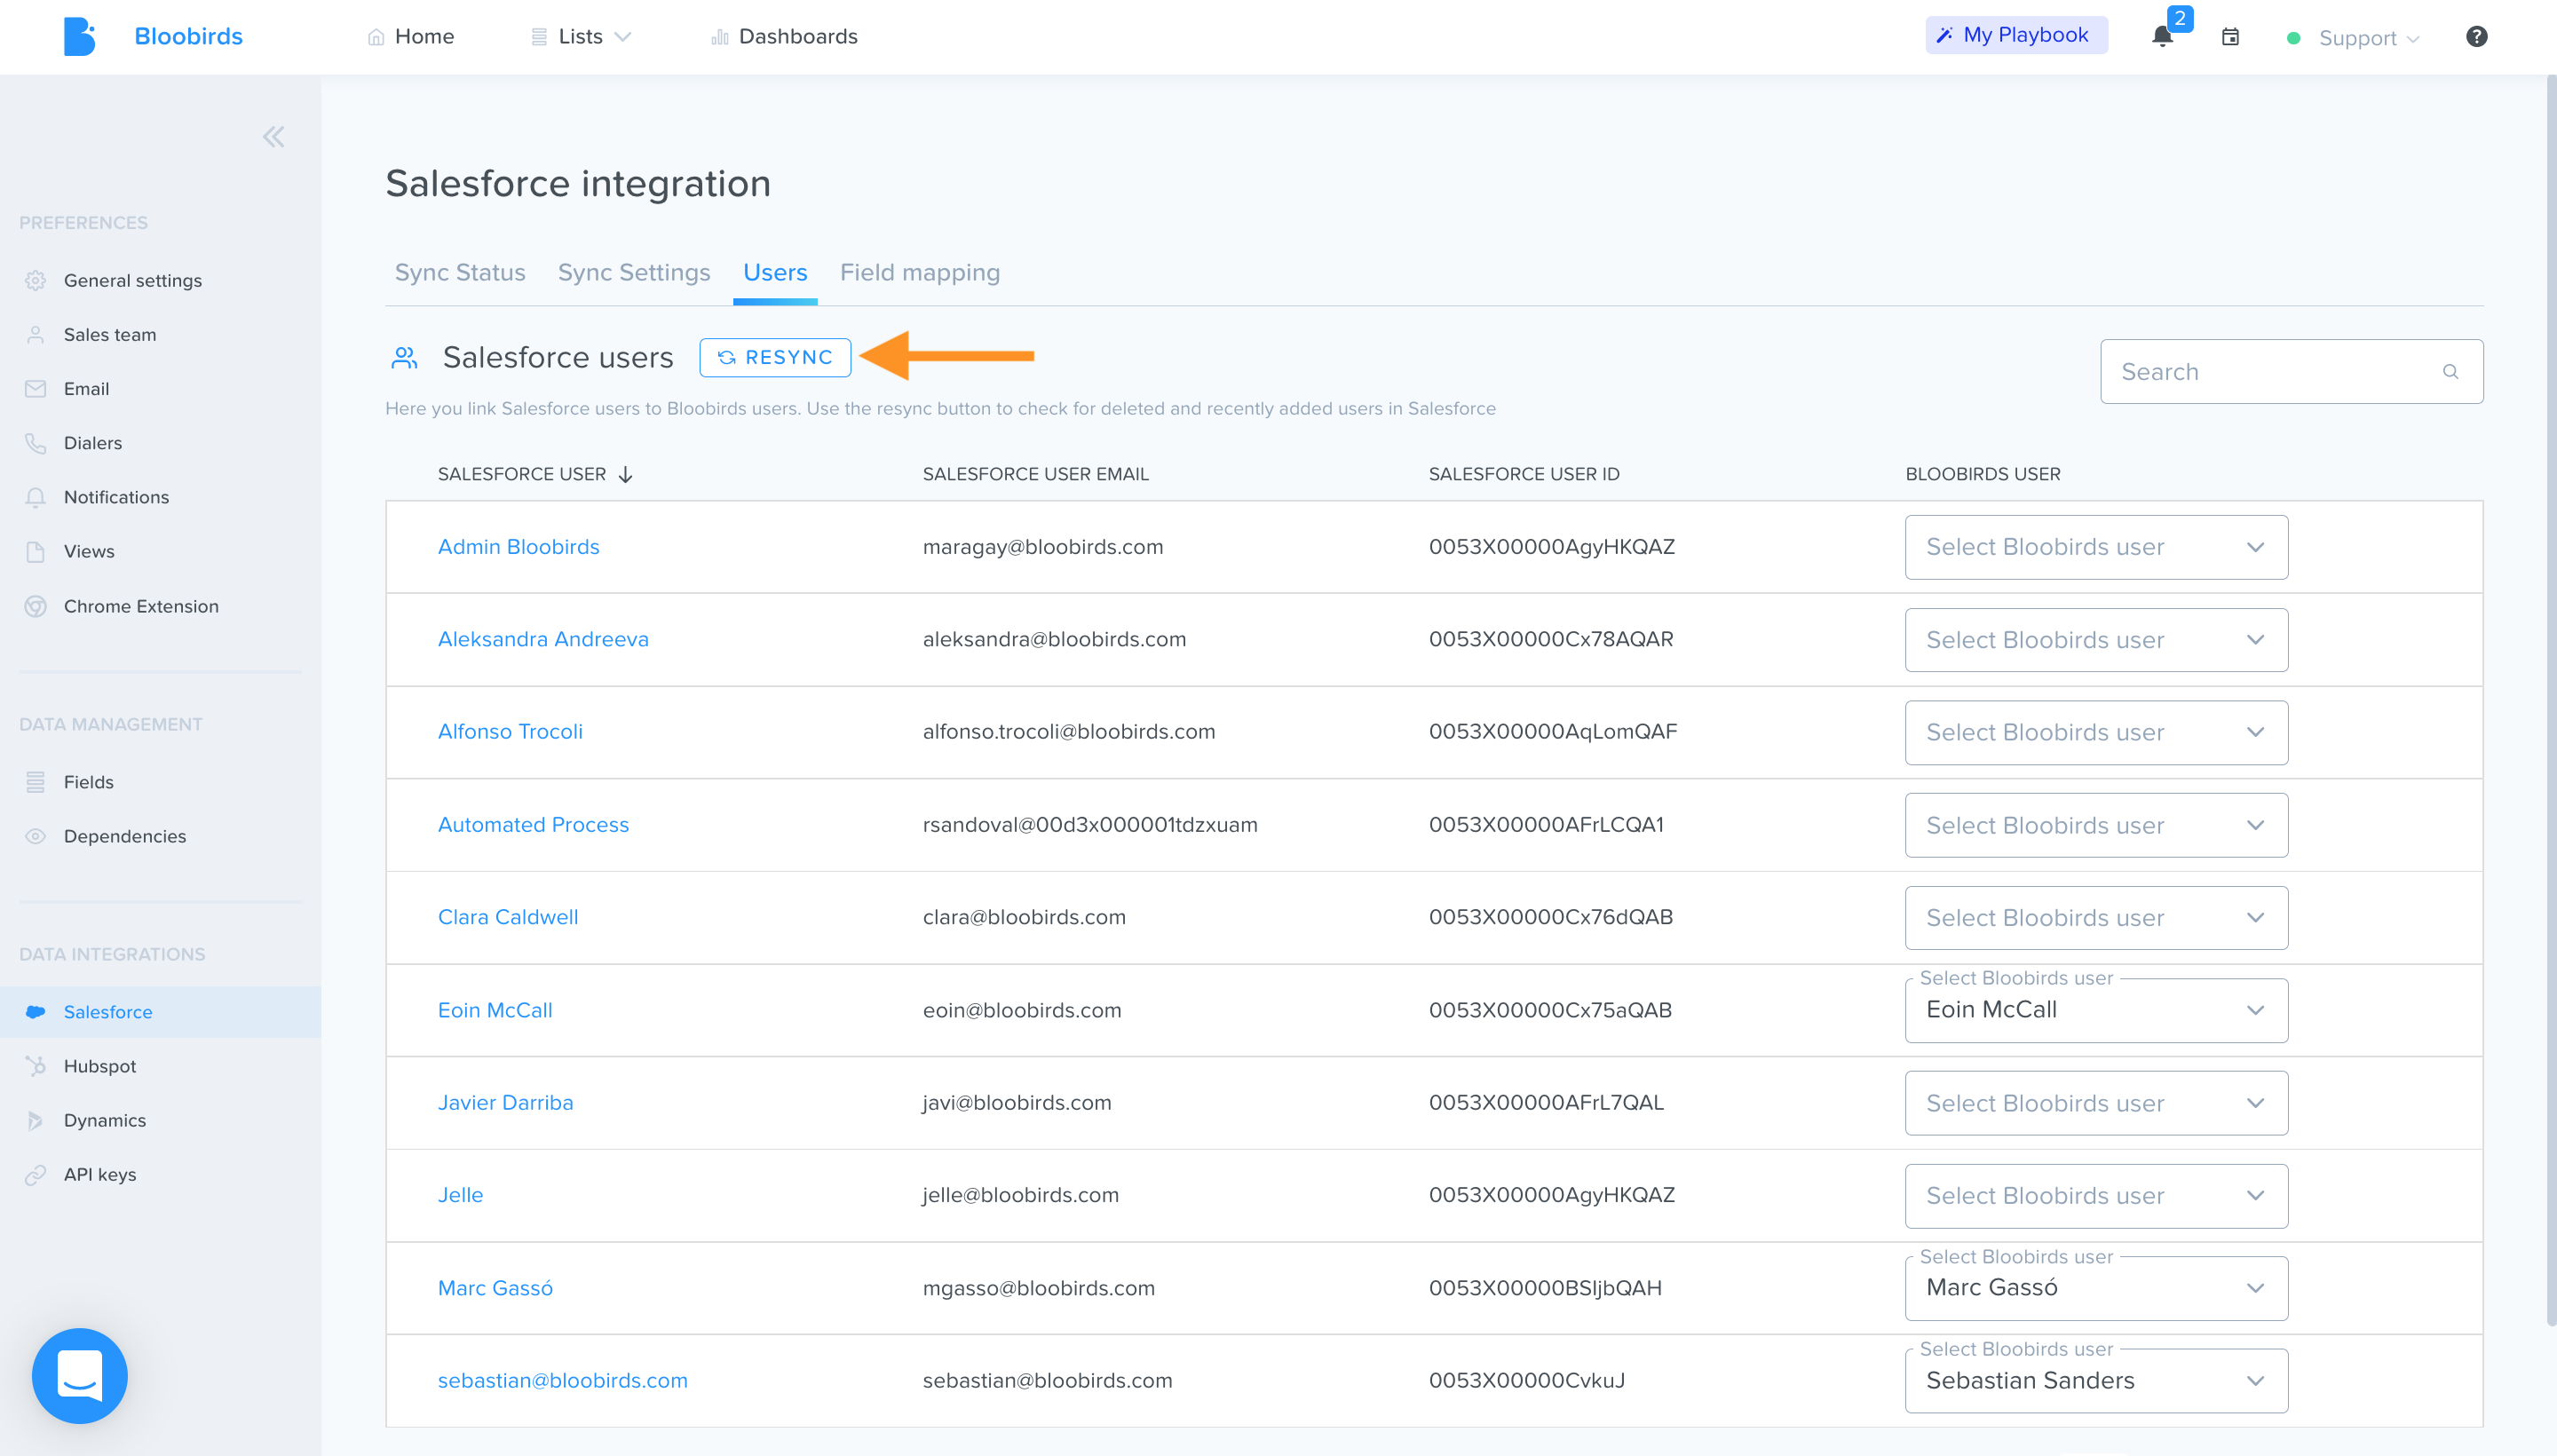Click the Salesforce users people icon

(x=404, y=357)
